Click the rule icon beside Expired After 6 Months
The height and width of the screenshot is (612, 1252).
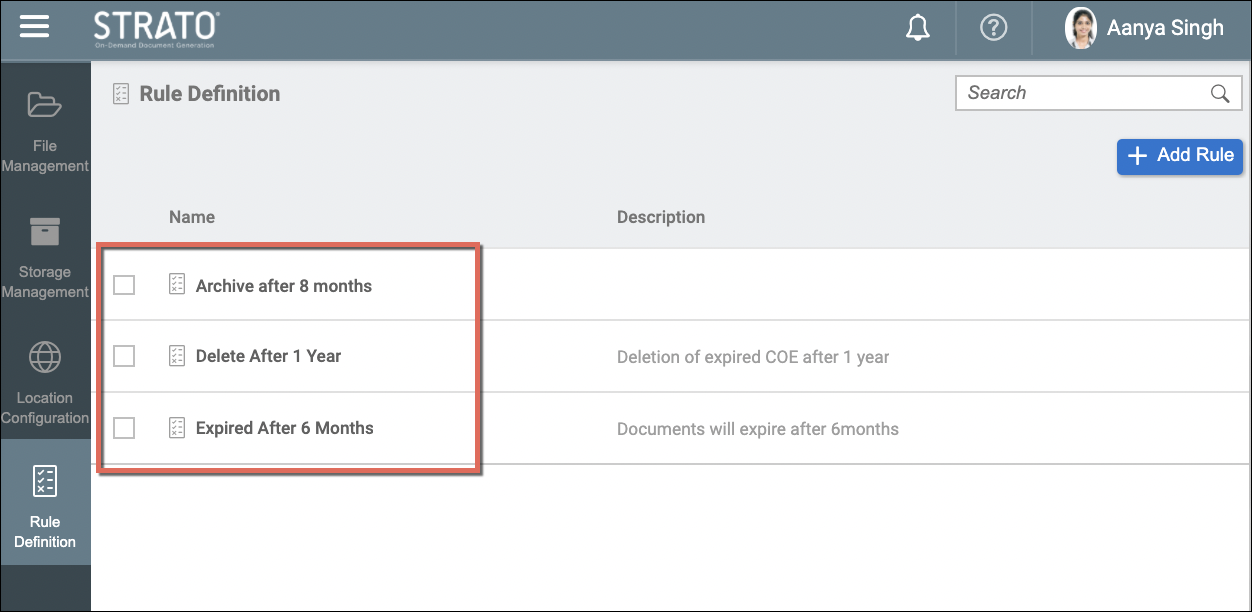point(177,428)
